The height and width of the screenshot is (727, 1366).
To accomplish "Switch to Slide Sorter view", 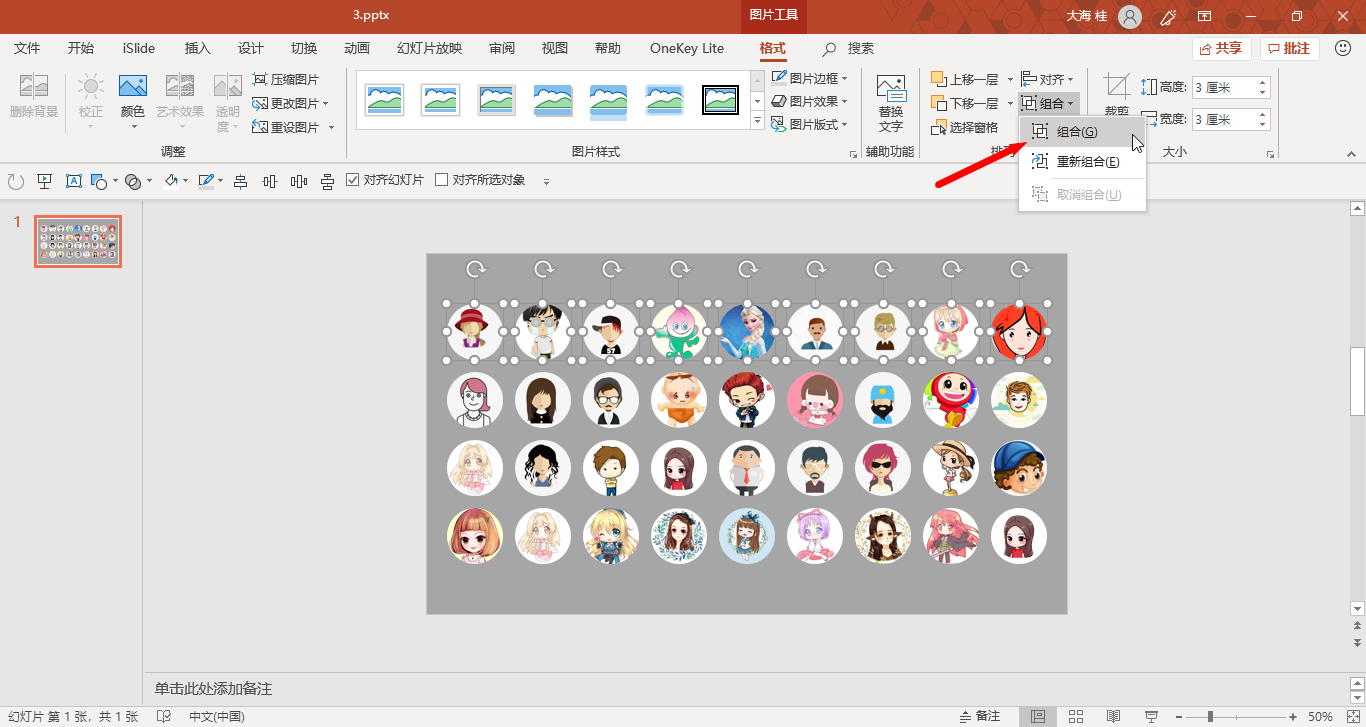I will (x=1076, y=716).
